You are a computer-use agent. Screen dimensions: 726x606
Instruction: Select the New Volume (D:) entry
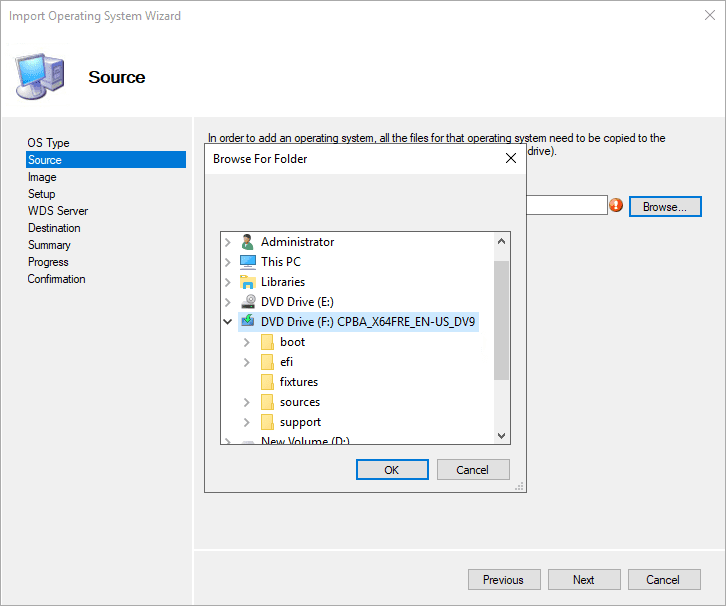[305, 440]
